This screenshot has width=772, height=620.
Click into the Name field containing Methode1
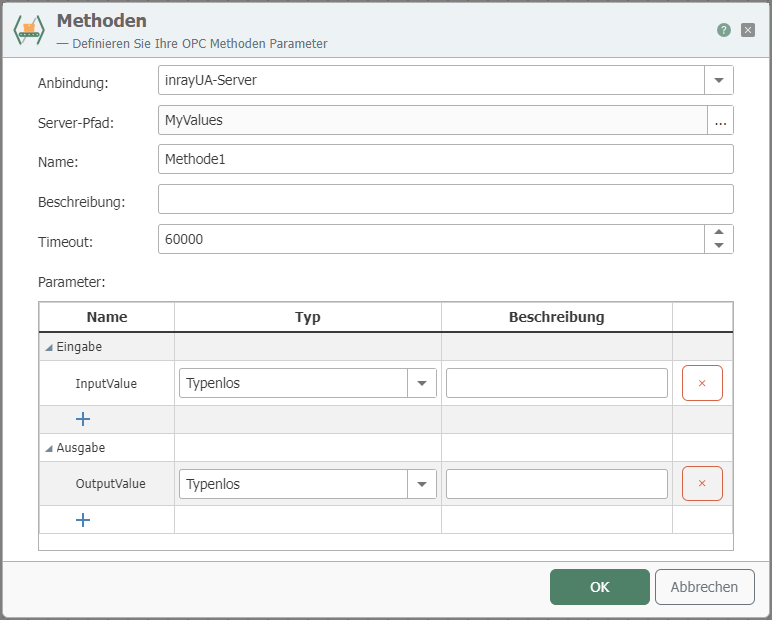pos(445,159)
